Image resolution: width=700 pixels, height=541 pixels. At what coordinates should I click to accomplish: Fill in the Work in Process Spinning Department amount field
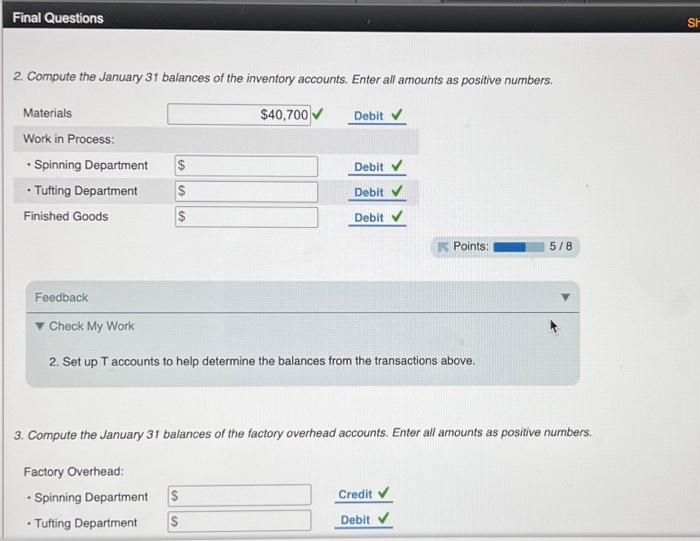246,166
